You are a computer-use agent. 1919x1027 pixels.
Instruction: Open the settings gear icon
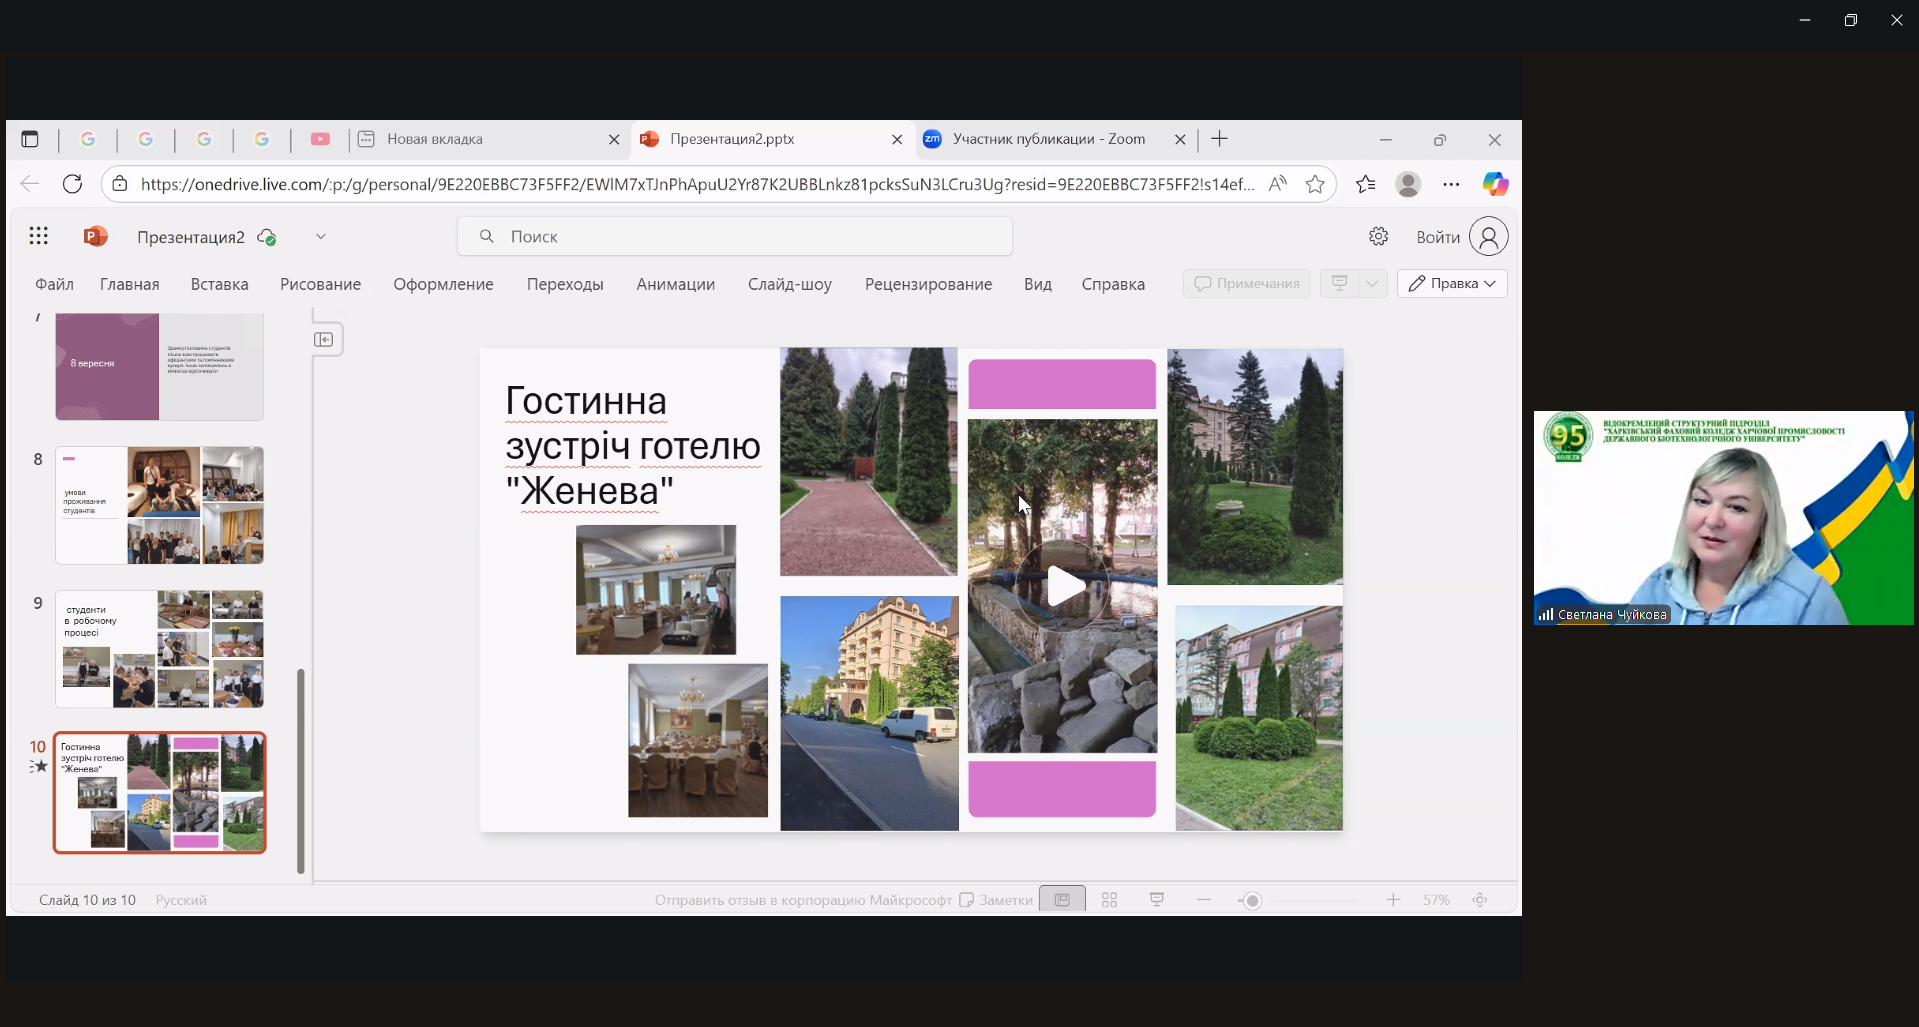click(1378, 237)
